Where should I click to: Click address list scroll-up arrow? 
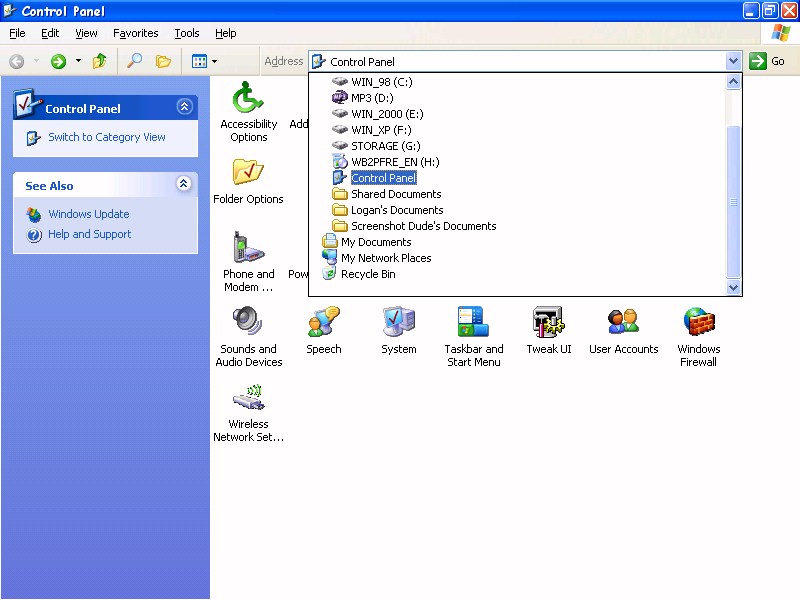[733, 82]
